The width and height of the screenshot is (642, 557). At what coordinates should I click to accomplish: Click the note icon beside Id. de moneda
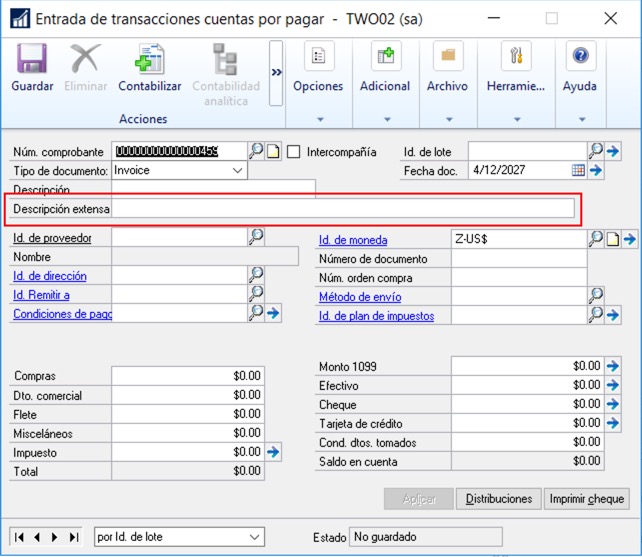(x=613, y=239)
